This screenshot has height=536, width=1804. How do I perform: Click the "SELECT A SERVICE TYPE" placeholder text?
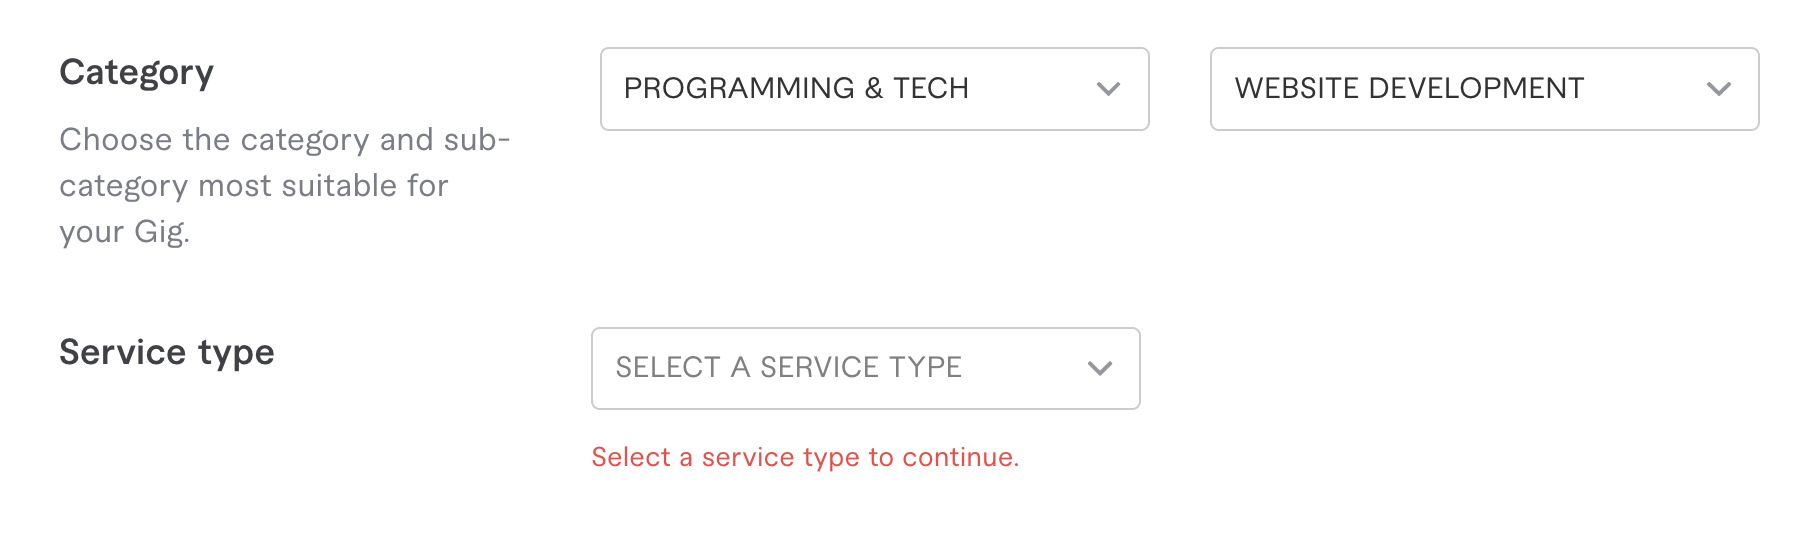pyautogui.click(x=788, y=367)
